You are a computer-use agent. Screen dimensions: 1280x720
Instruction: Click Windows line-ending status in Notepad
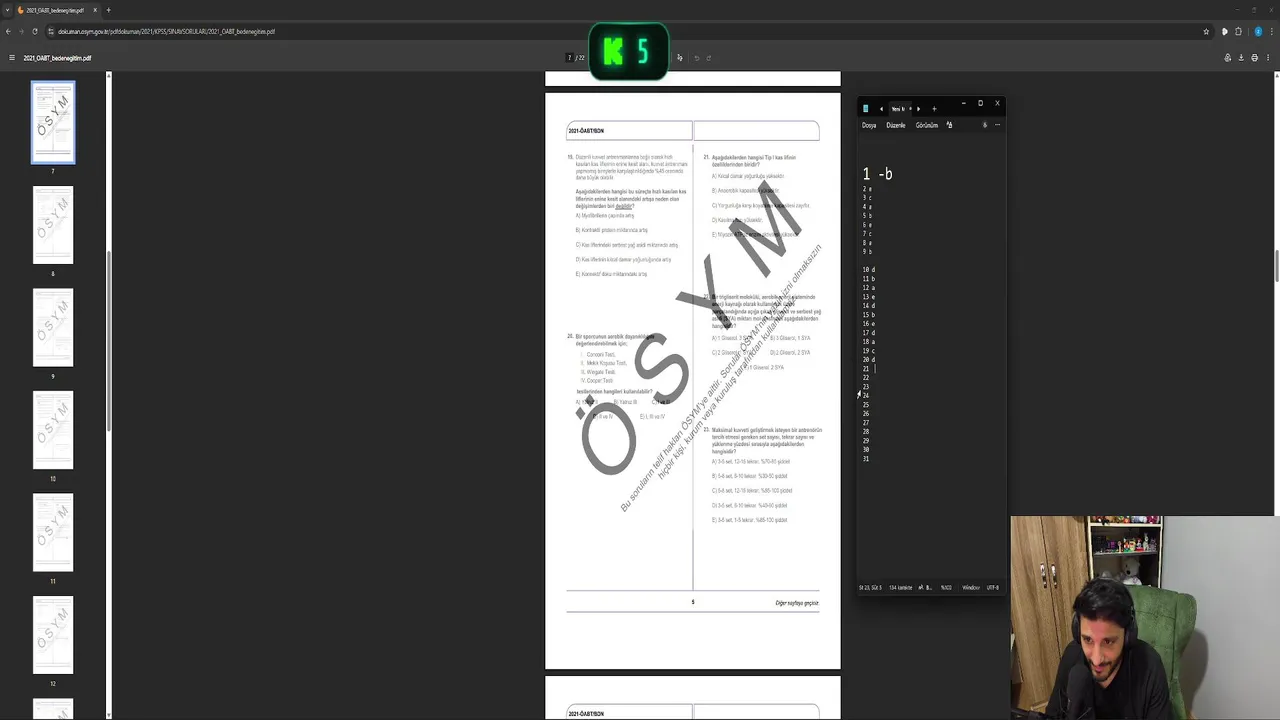tap(971, 588)
